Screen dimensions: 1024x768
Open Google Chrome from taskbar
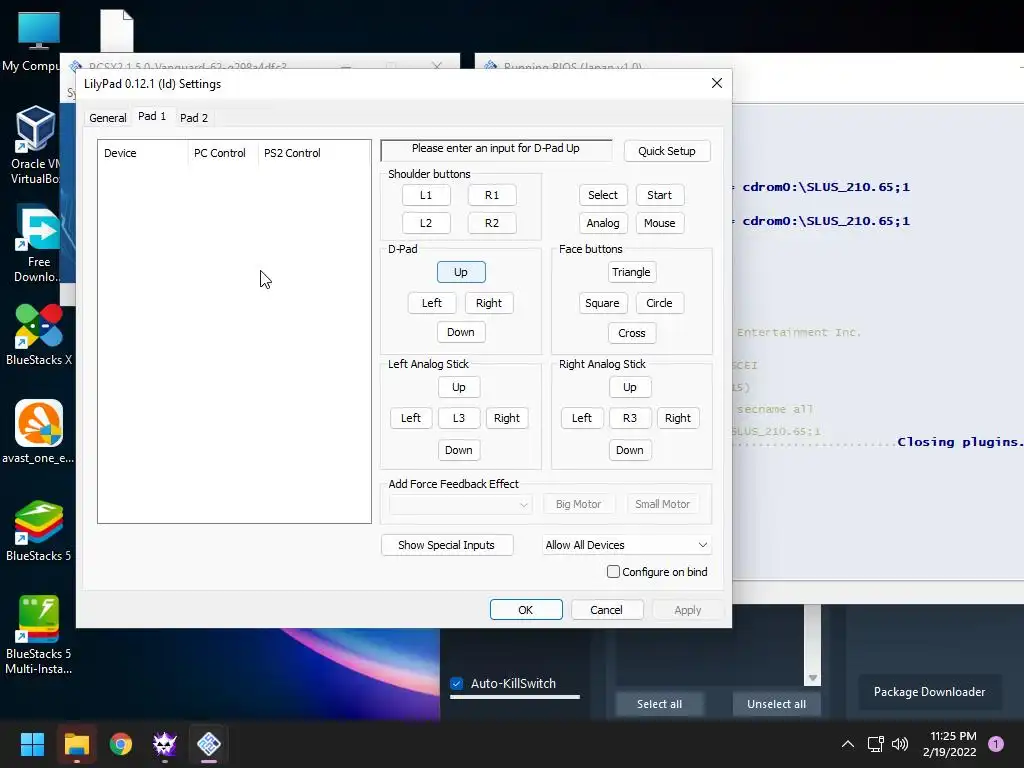point(121,744)
